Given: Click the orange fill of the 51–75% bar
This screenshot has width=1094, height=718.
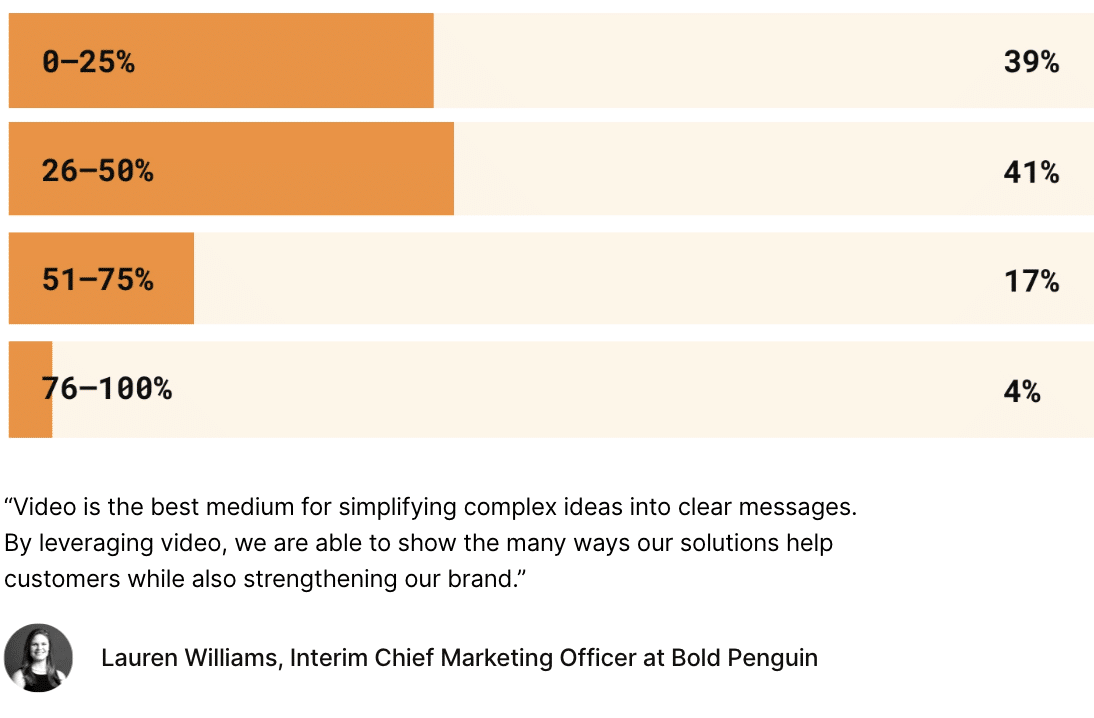Looking at the screenshot, I should pos(174,278).
